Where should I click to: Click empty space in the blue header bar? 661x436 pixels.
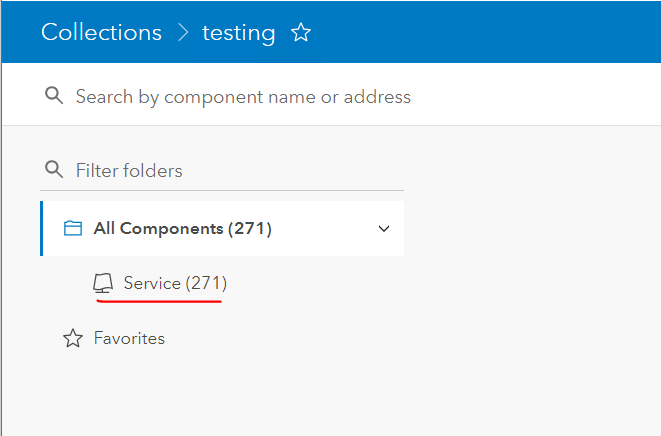(x=480, y=32)
